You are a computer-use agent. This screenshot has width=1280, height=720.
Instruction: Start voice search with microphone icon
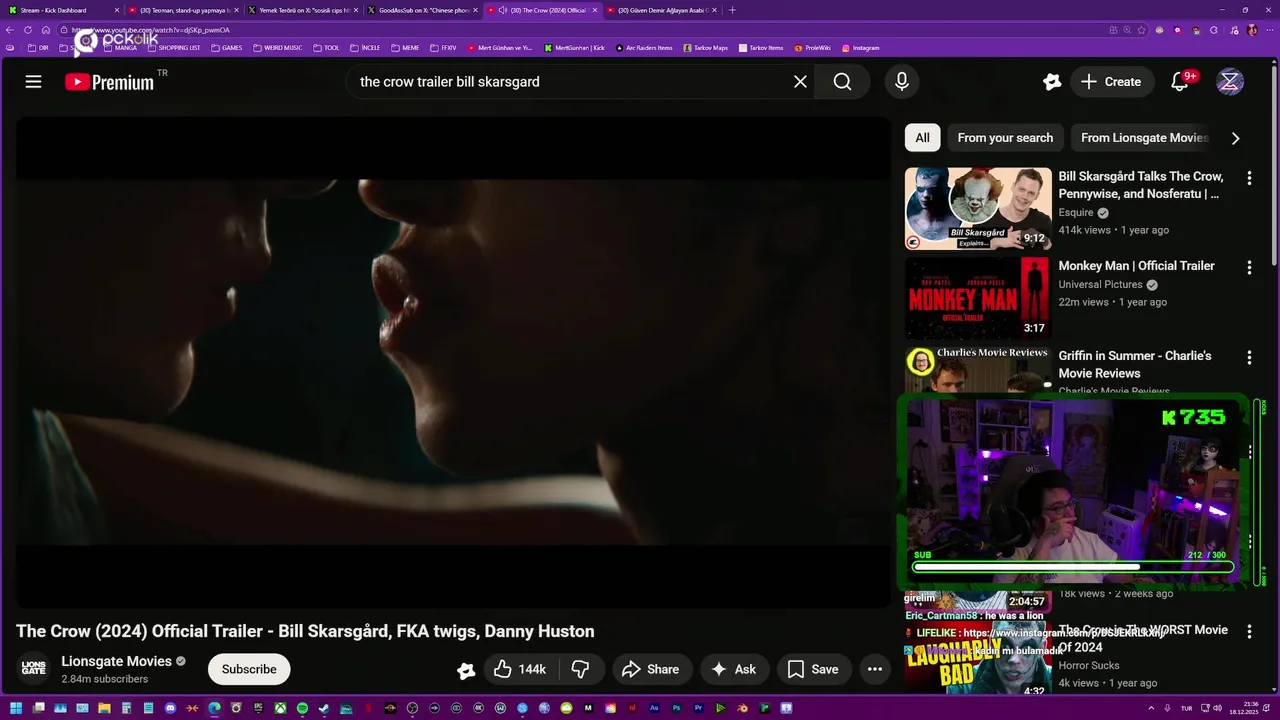[902, 82]
